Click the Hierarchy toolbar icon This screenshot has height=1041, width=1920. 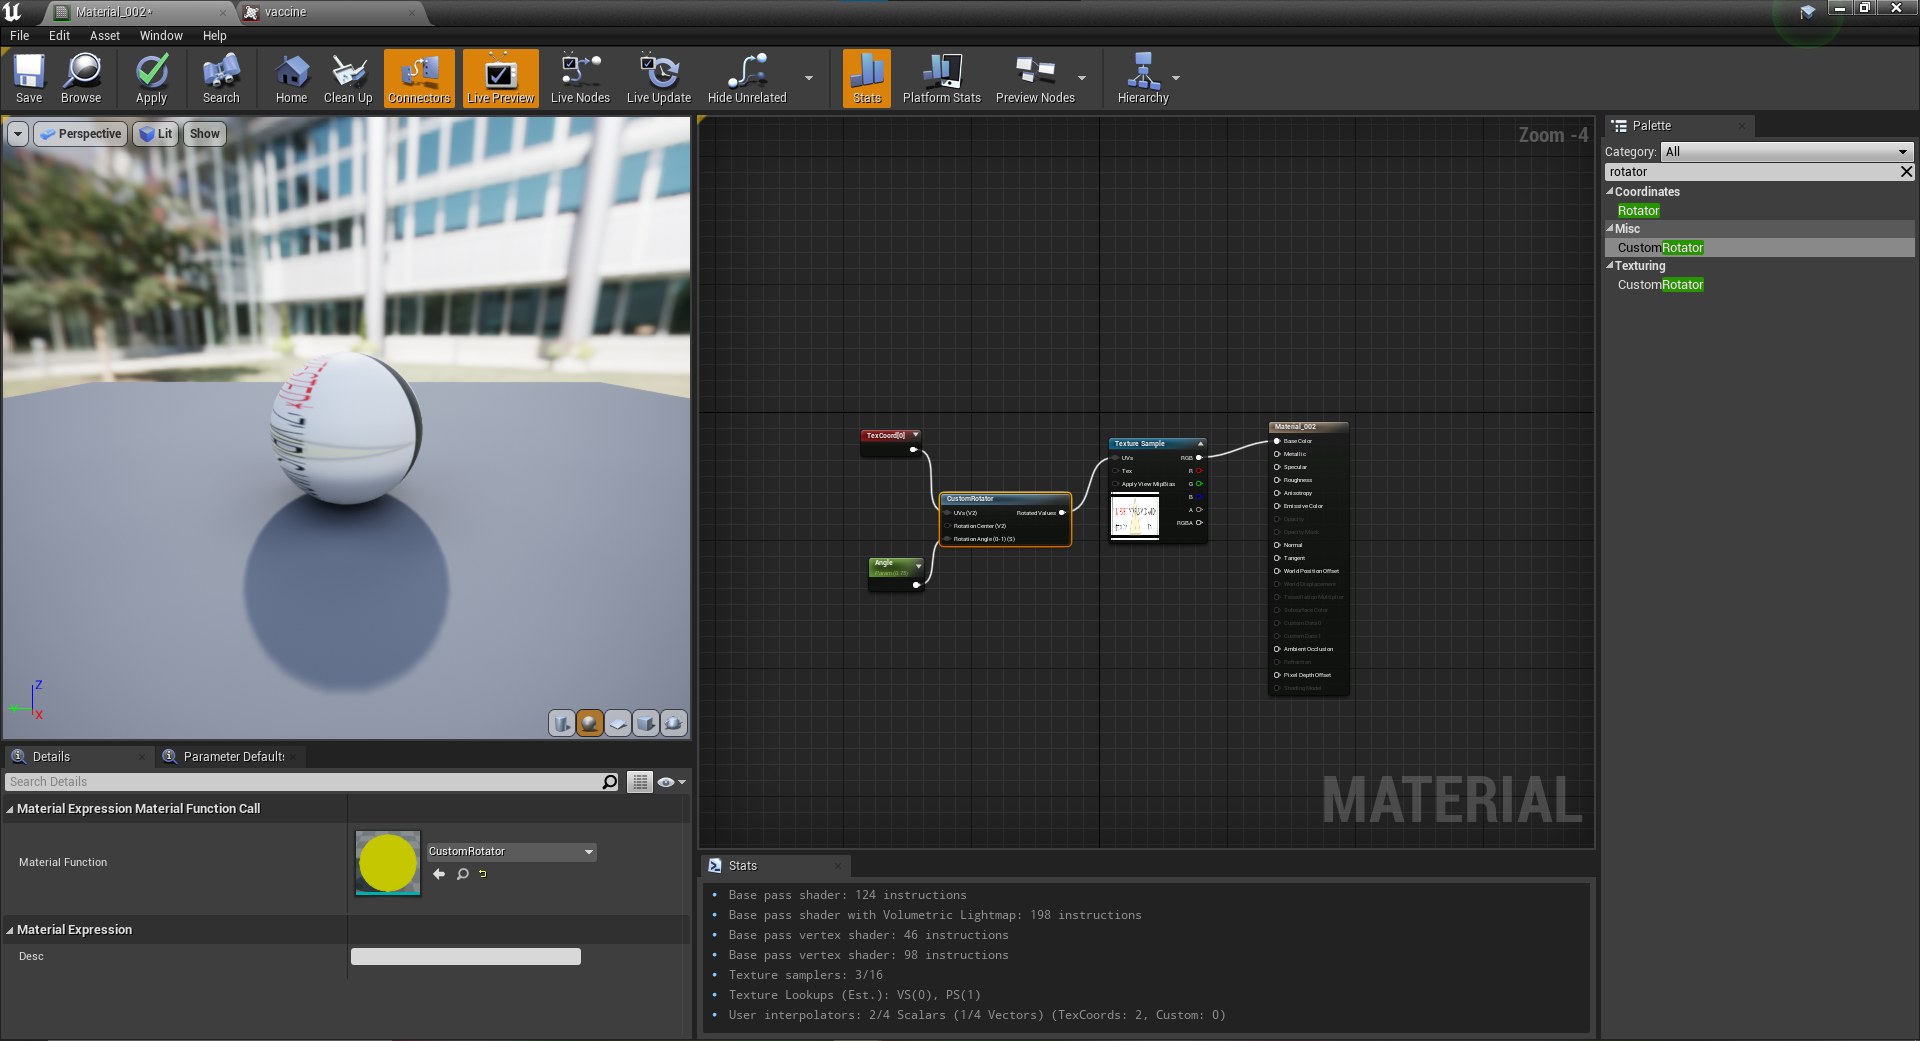(1143, 79)
